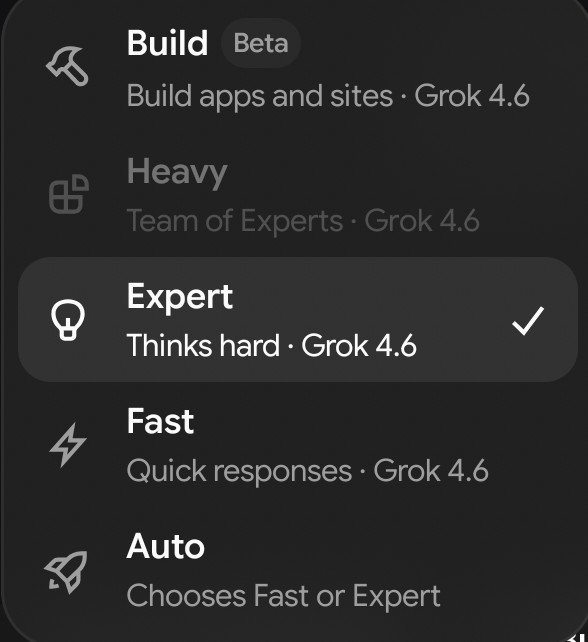Click "Team of Experts · Grok 4.6" subtitle
The height and width of the screenshot is (642, 588).
(303, 221)
